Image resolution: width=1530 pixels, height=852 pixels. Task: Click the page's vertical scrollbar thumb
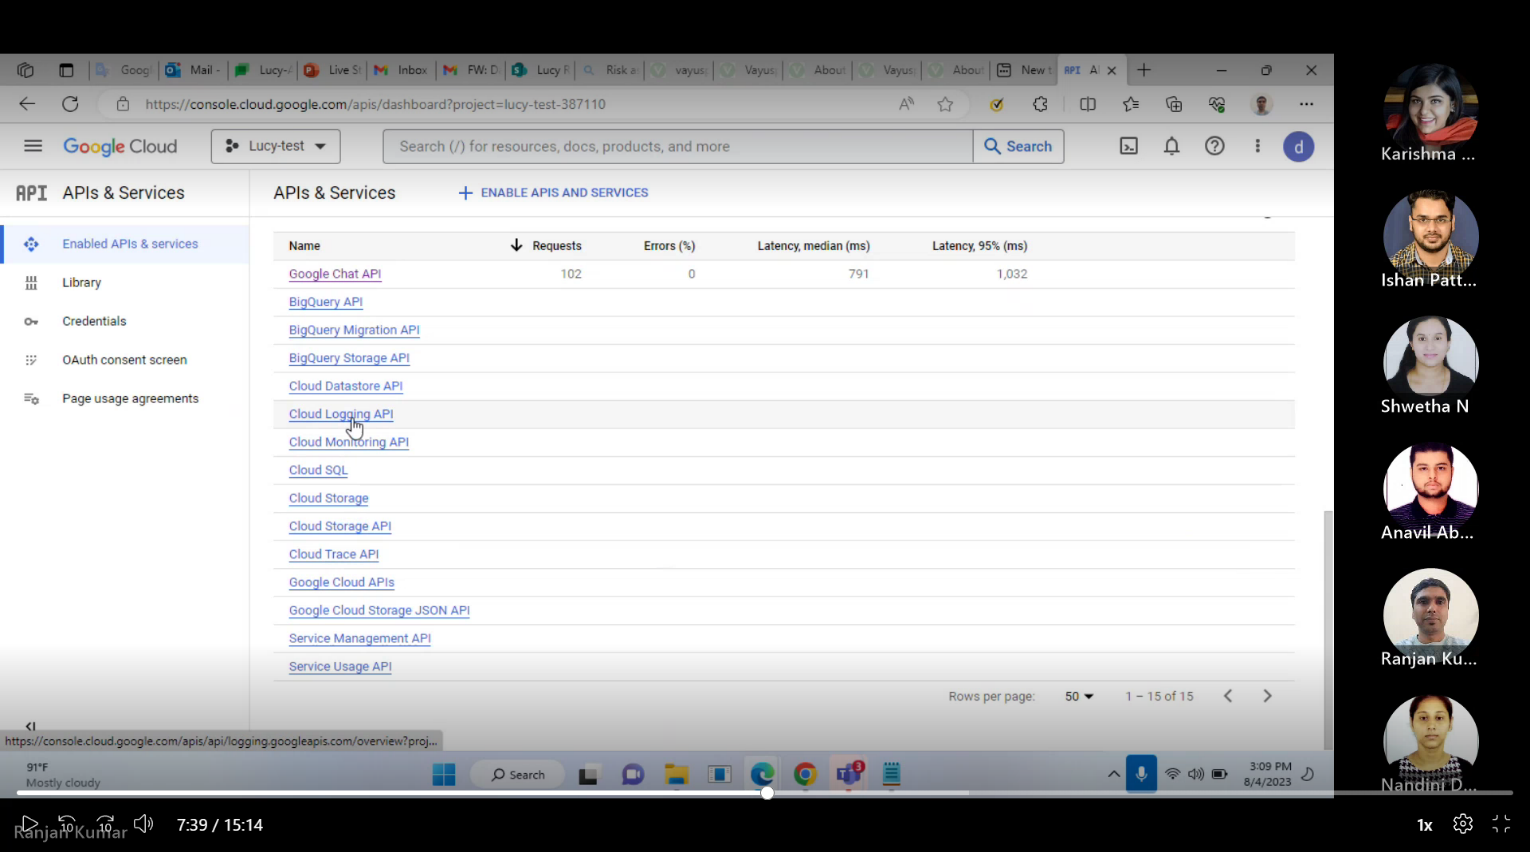1328,628
